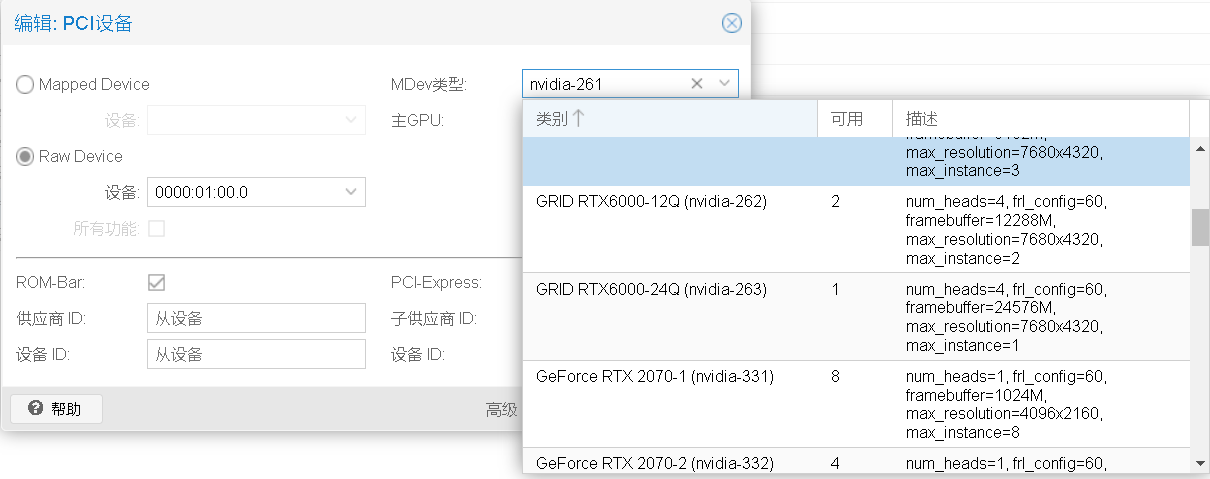Click availability value 2 for nvidia-262
This screenshot has width=1210, height=479.
836,202
